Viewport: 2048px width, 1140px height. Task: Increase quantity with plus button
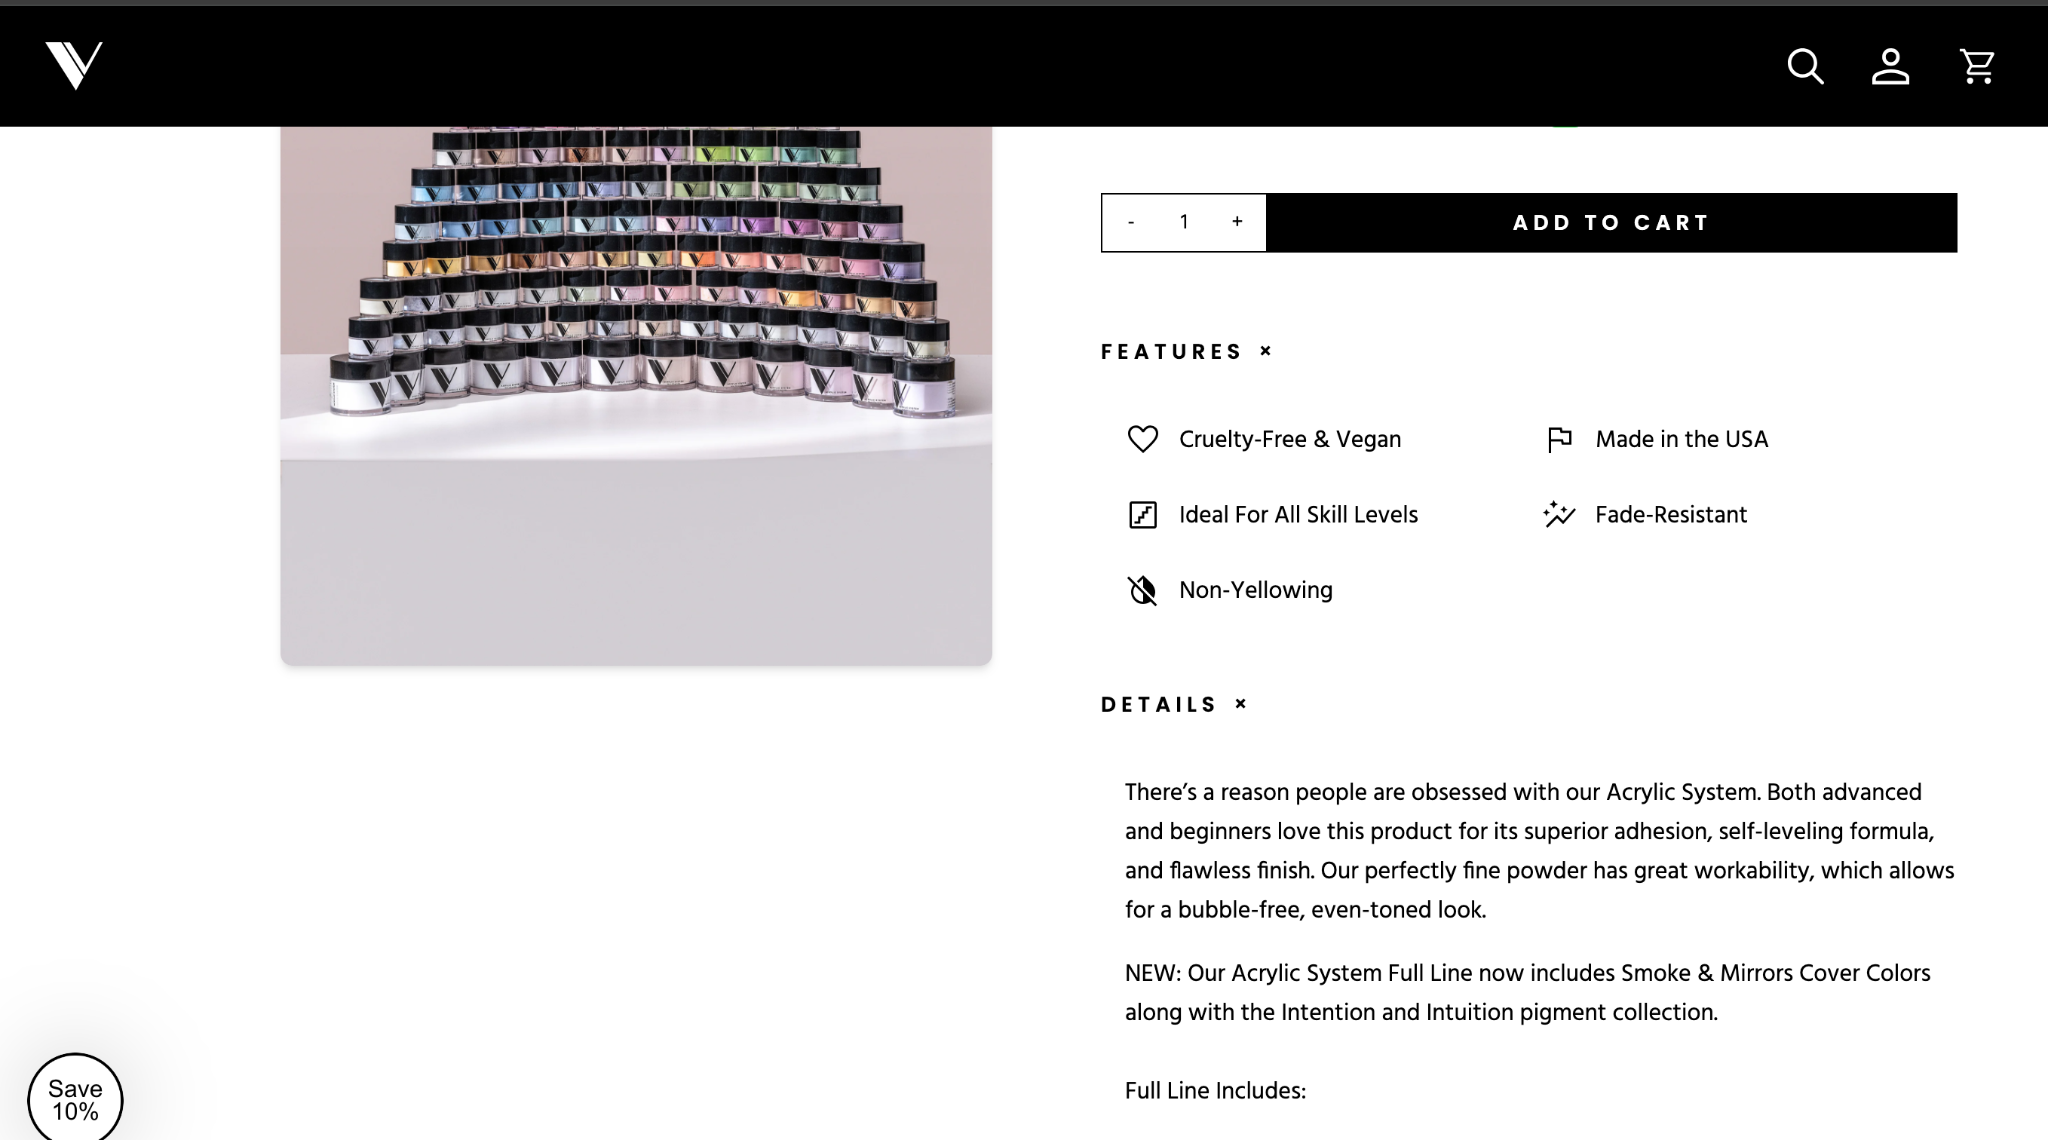[1237, 222]
